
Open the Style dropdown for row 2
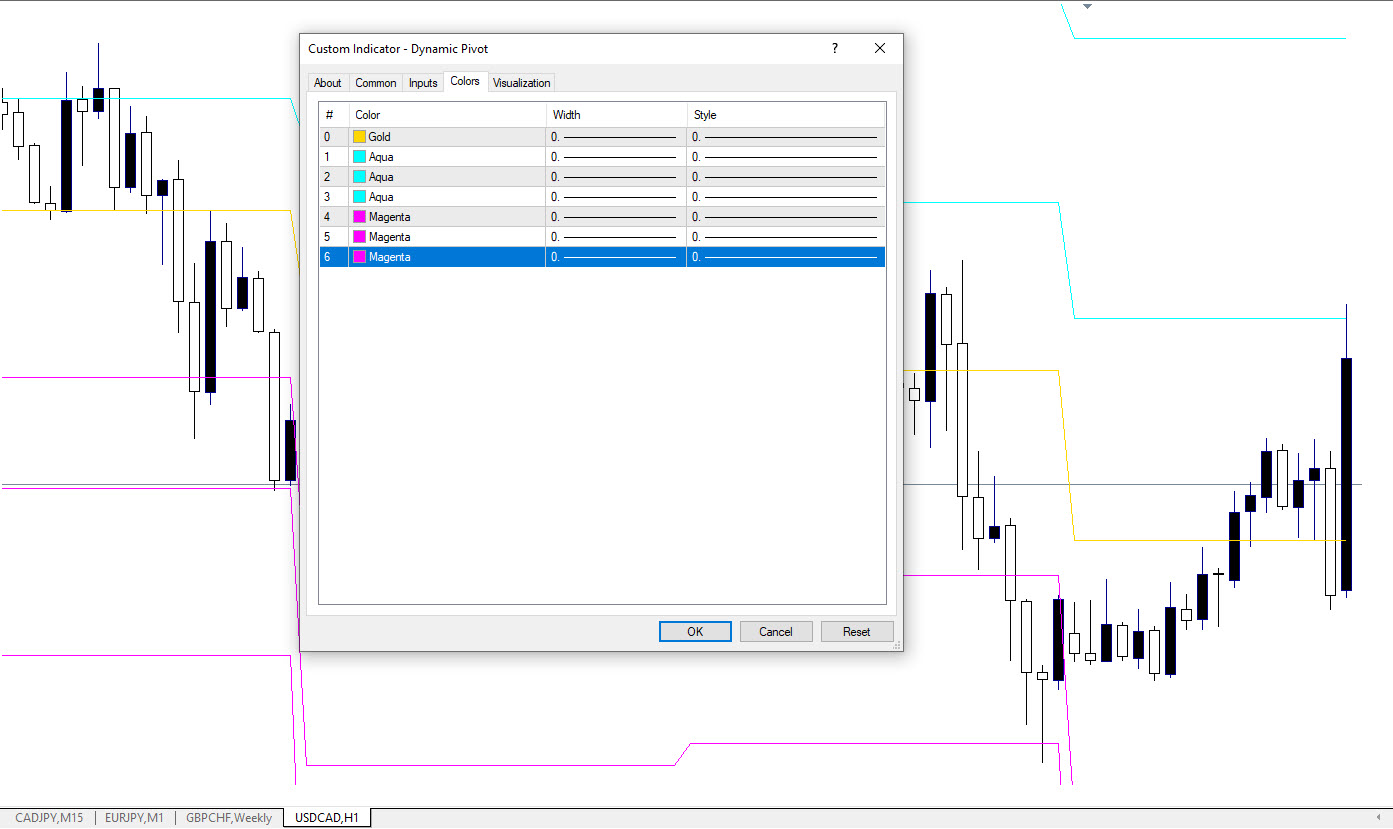tap(785, 177)
